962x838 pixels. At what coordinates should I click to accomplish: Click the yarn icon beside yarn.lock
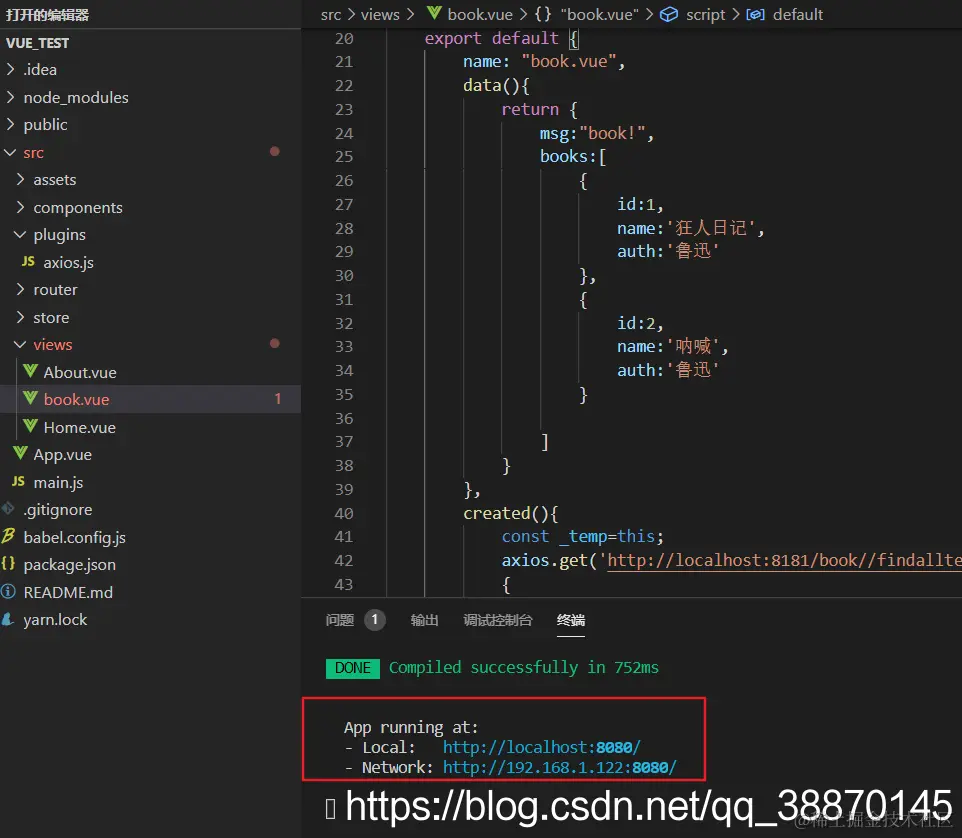(8, 619)
